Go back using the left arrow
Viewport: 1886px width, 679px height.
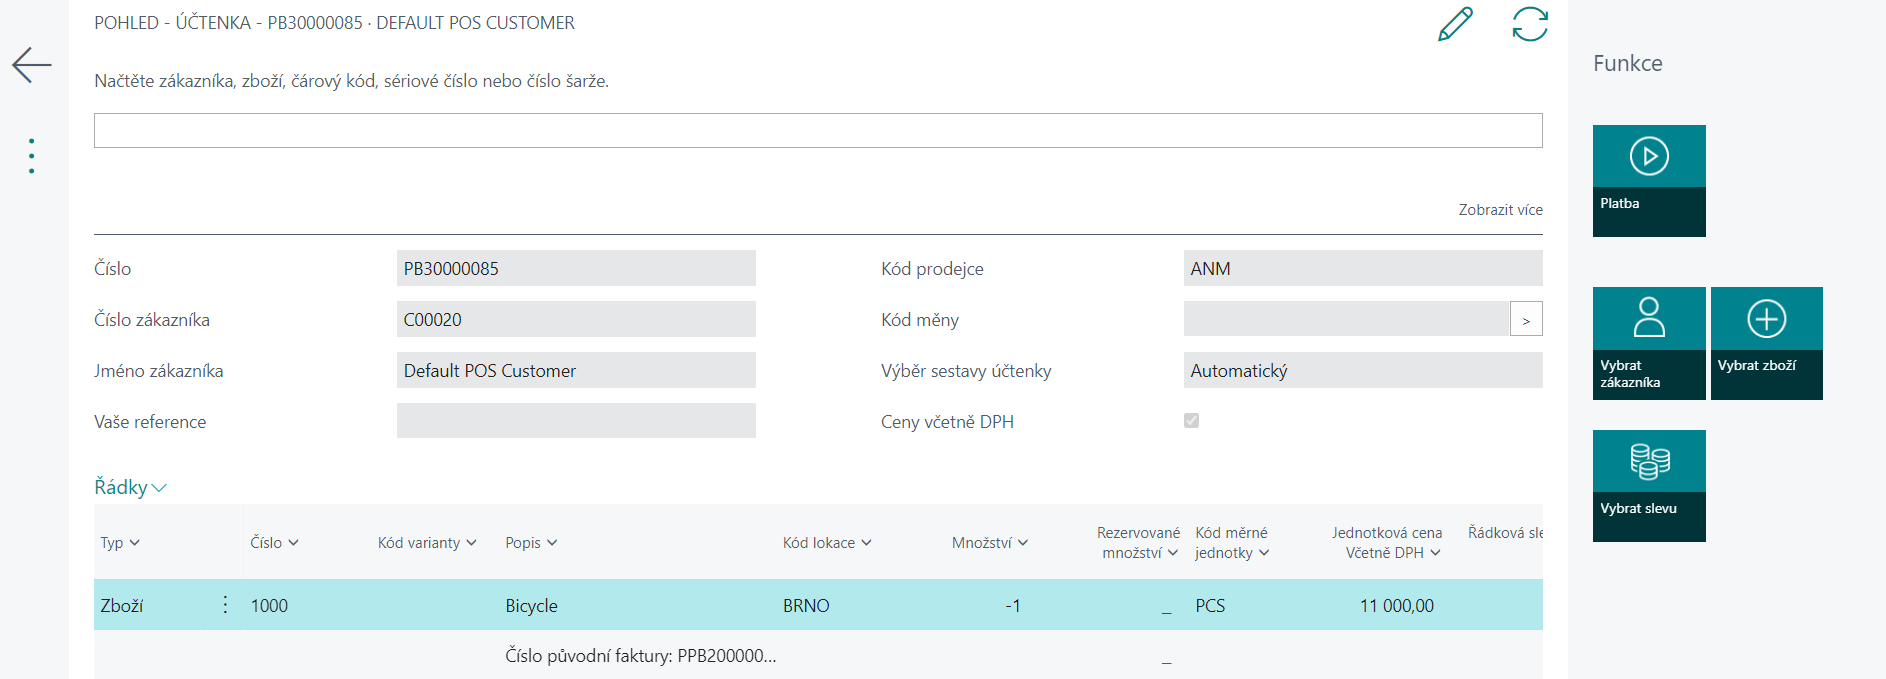(32, 65)
